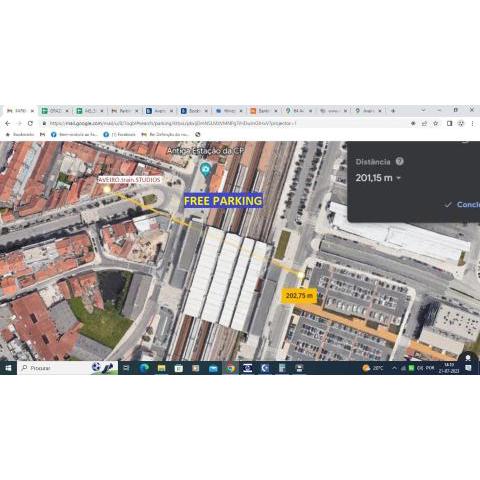Click the AVEIRO.train.STUDIOS label

pos(129,180)
